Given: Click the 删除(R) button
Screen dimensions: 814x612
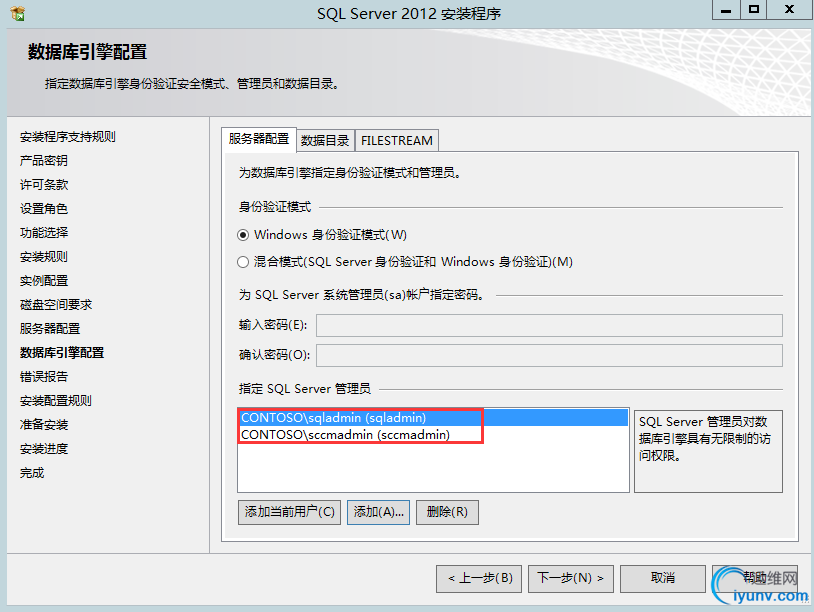Looking at the screenshot, I should (447, 512).
